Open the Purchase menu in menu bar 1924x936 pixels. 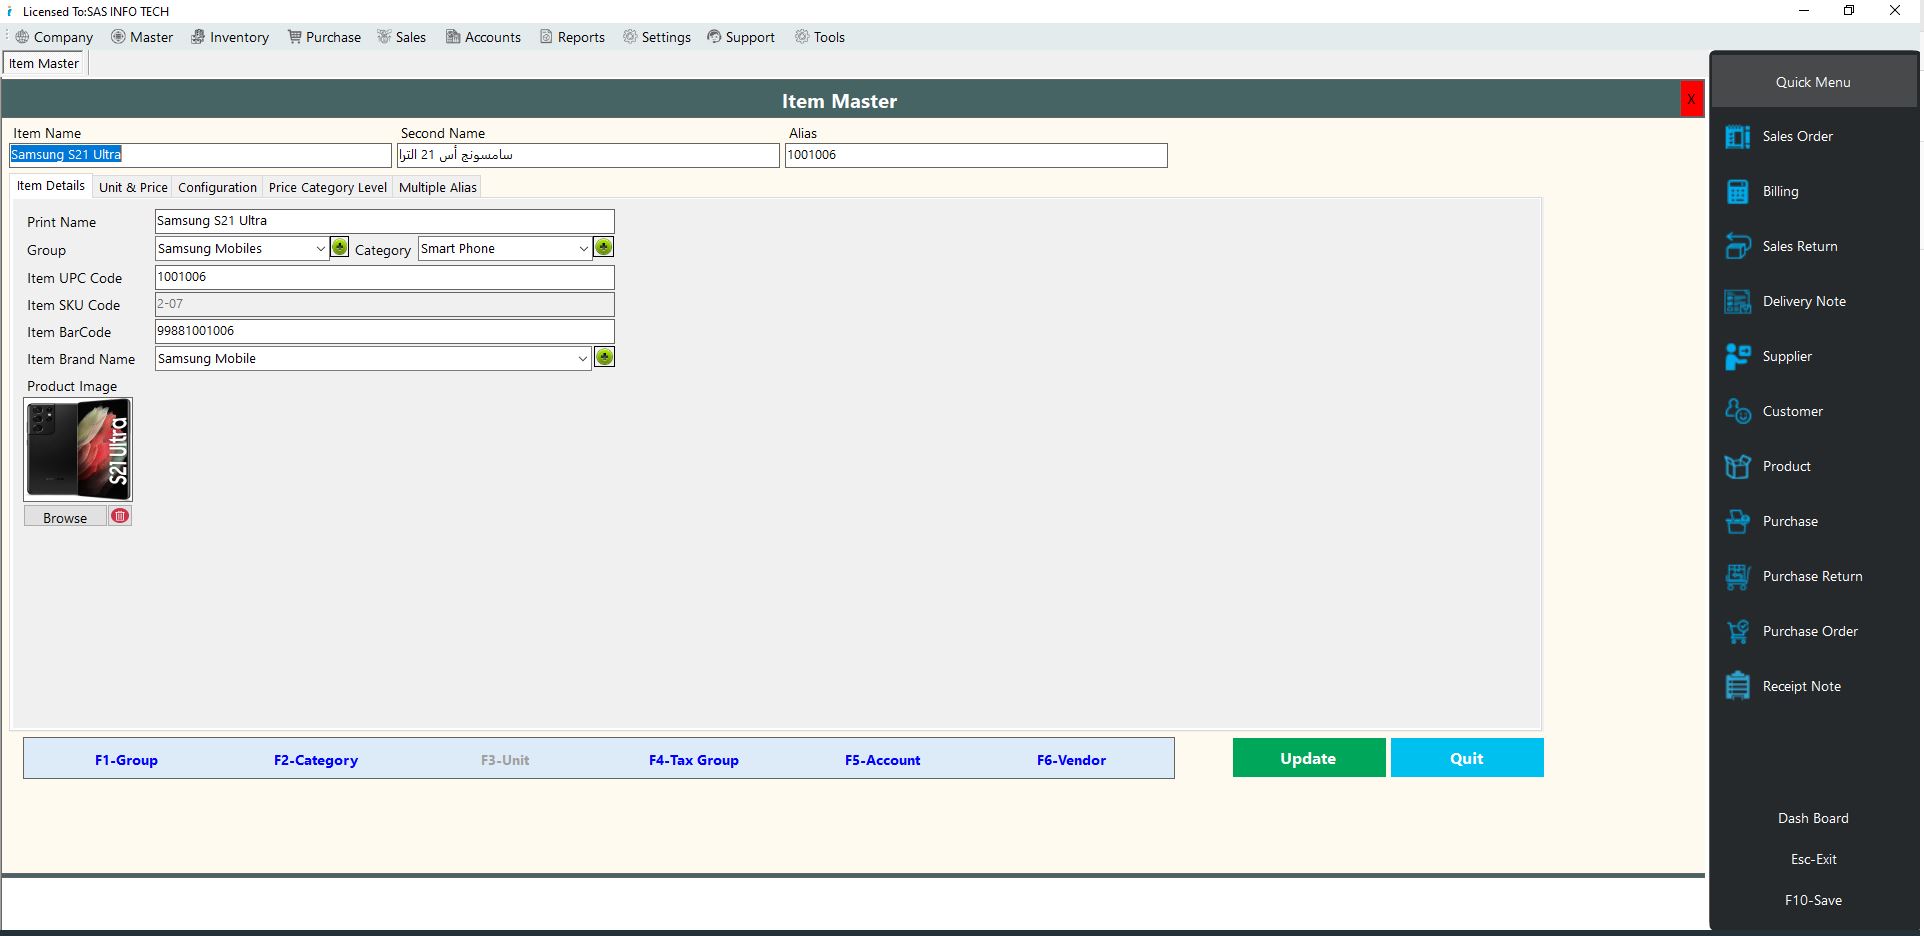pos(324,37)
